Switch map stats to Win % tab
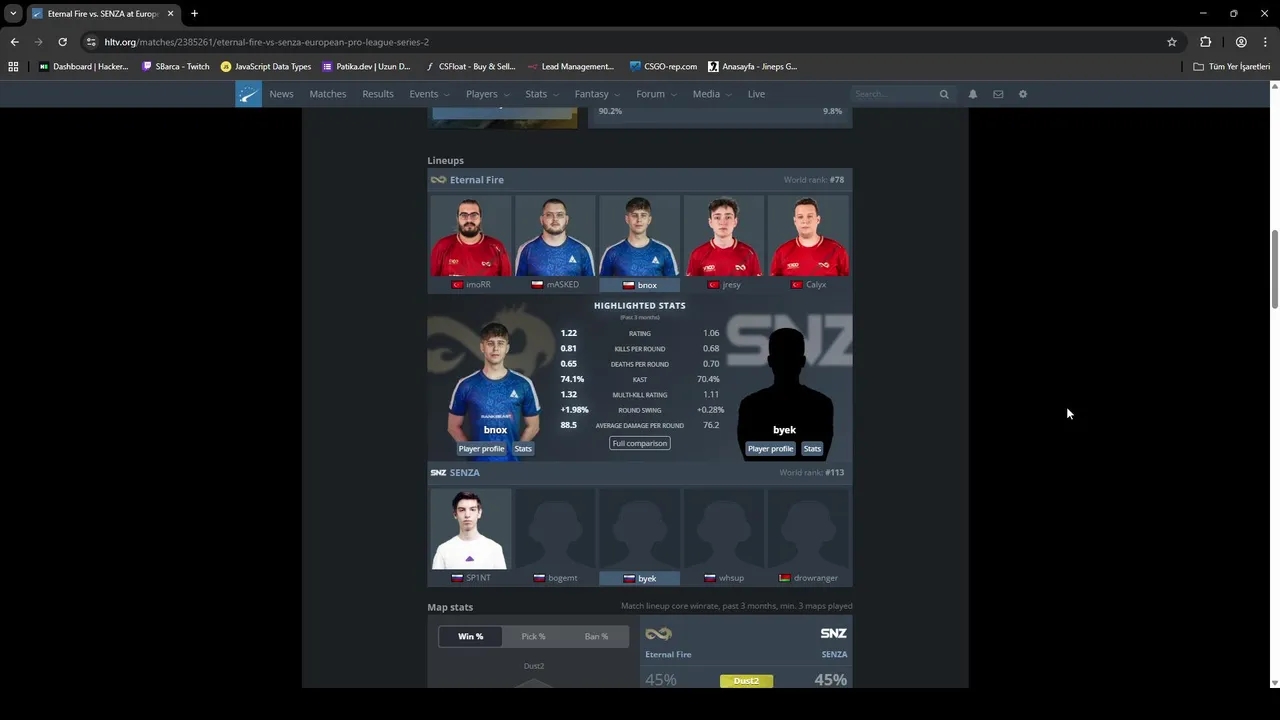1280x720 pixels. (x=471, y=637)
